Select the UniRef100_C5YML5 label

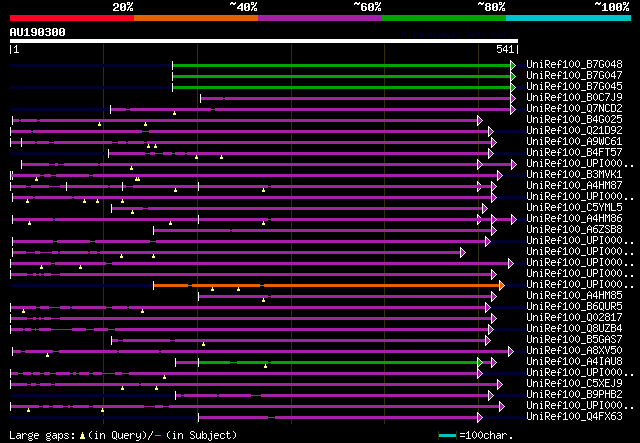(574, 208)
